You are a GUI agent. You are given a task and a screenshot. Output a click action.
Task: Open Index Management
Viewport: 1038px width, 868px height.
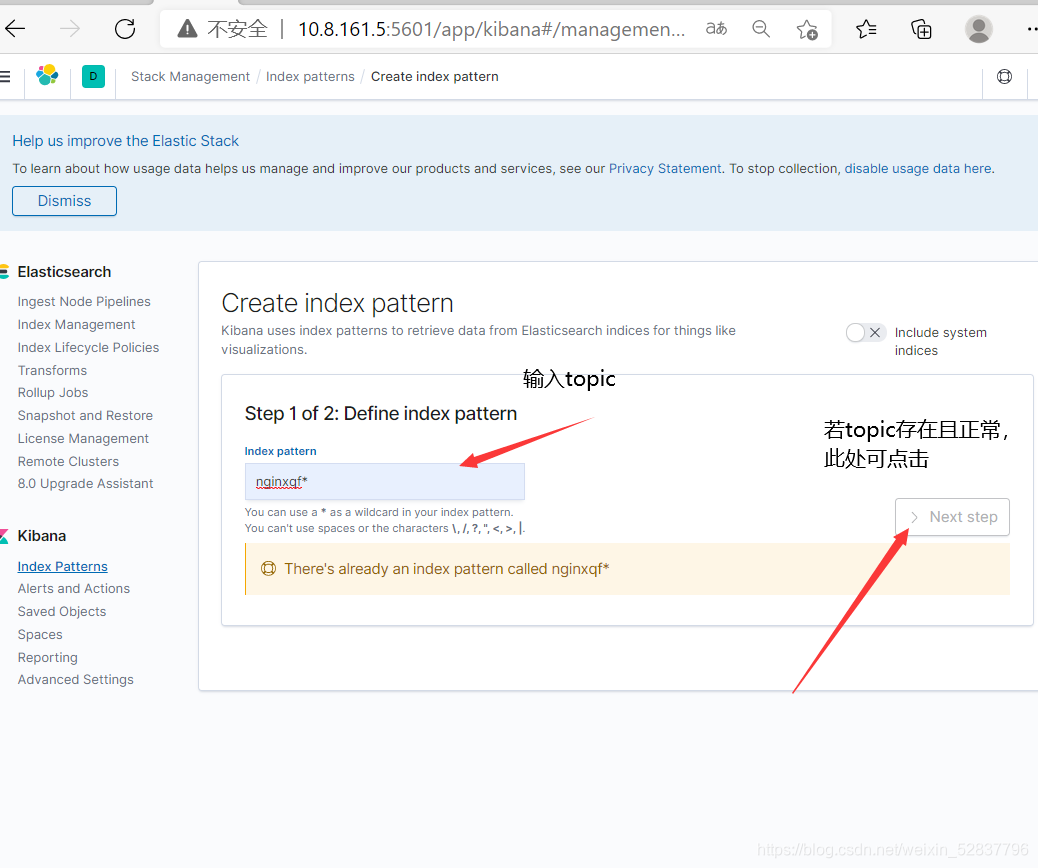76,324
